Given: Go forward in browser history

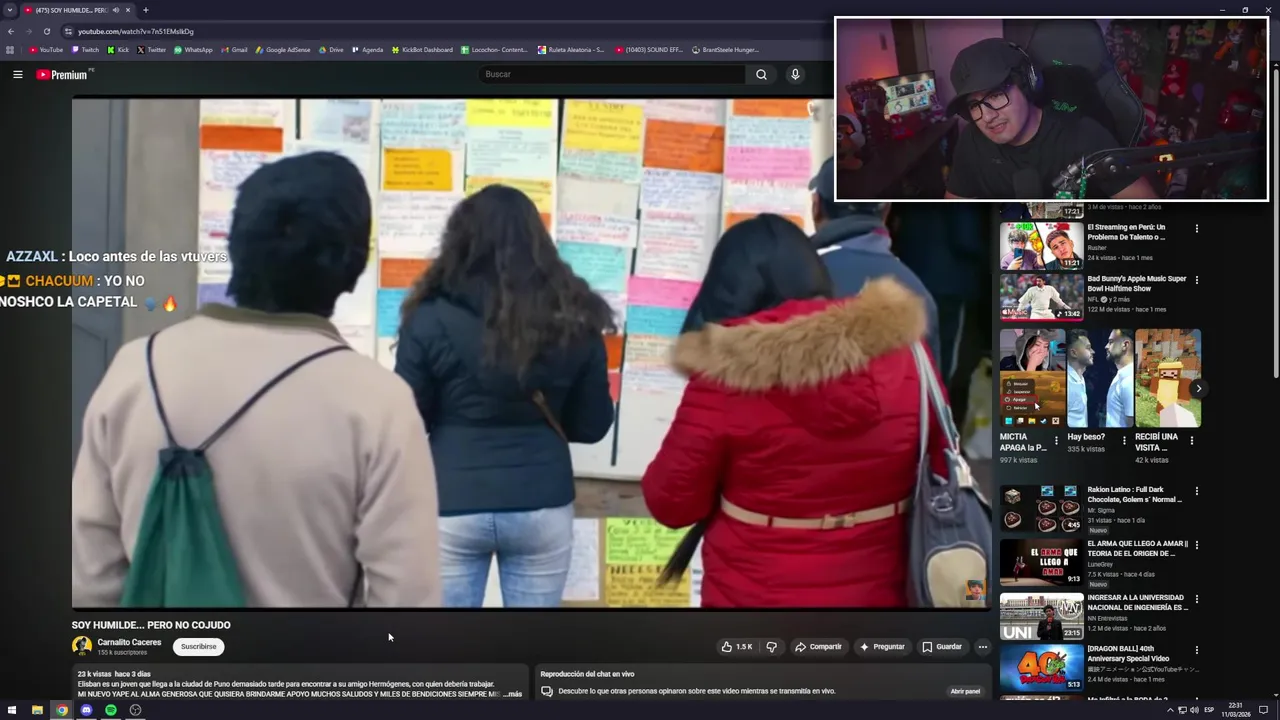Looking at the screenshot, I should pyautogui.click(x=28, y=31).
